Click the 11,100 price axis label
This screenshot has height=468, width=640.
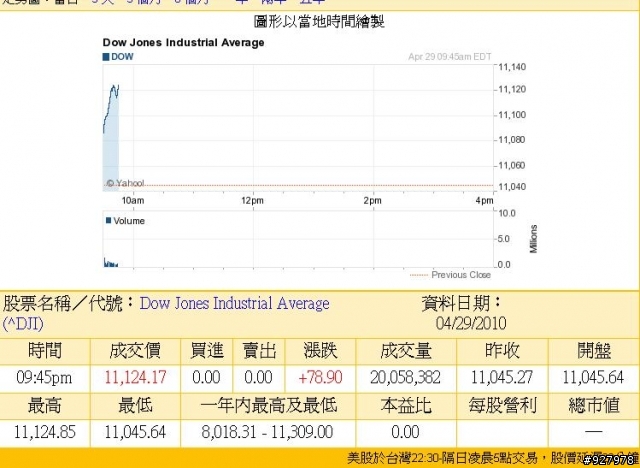(x=512, y=115)
